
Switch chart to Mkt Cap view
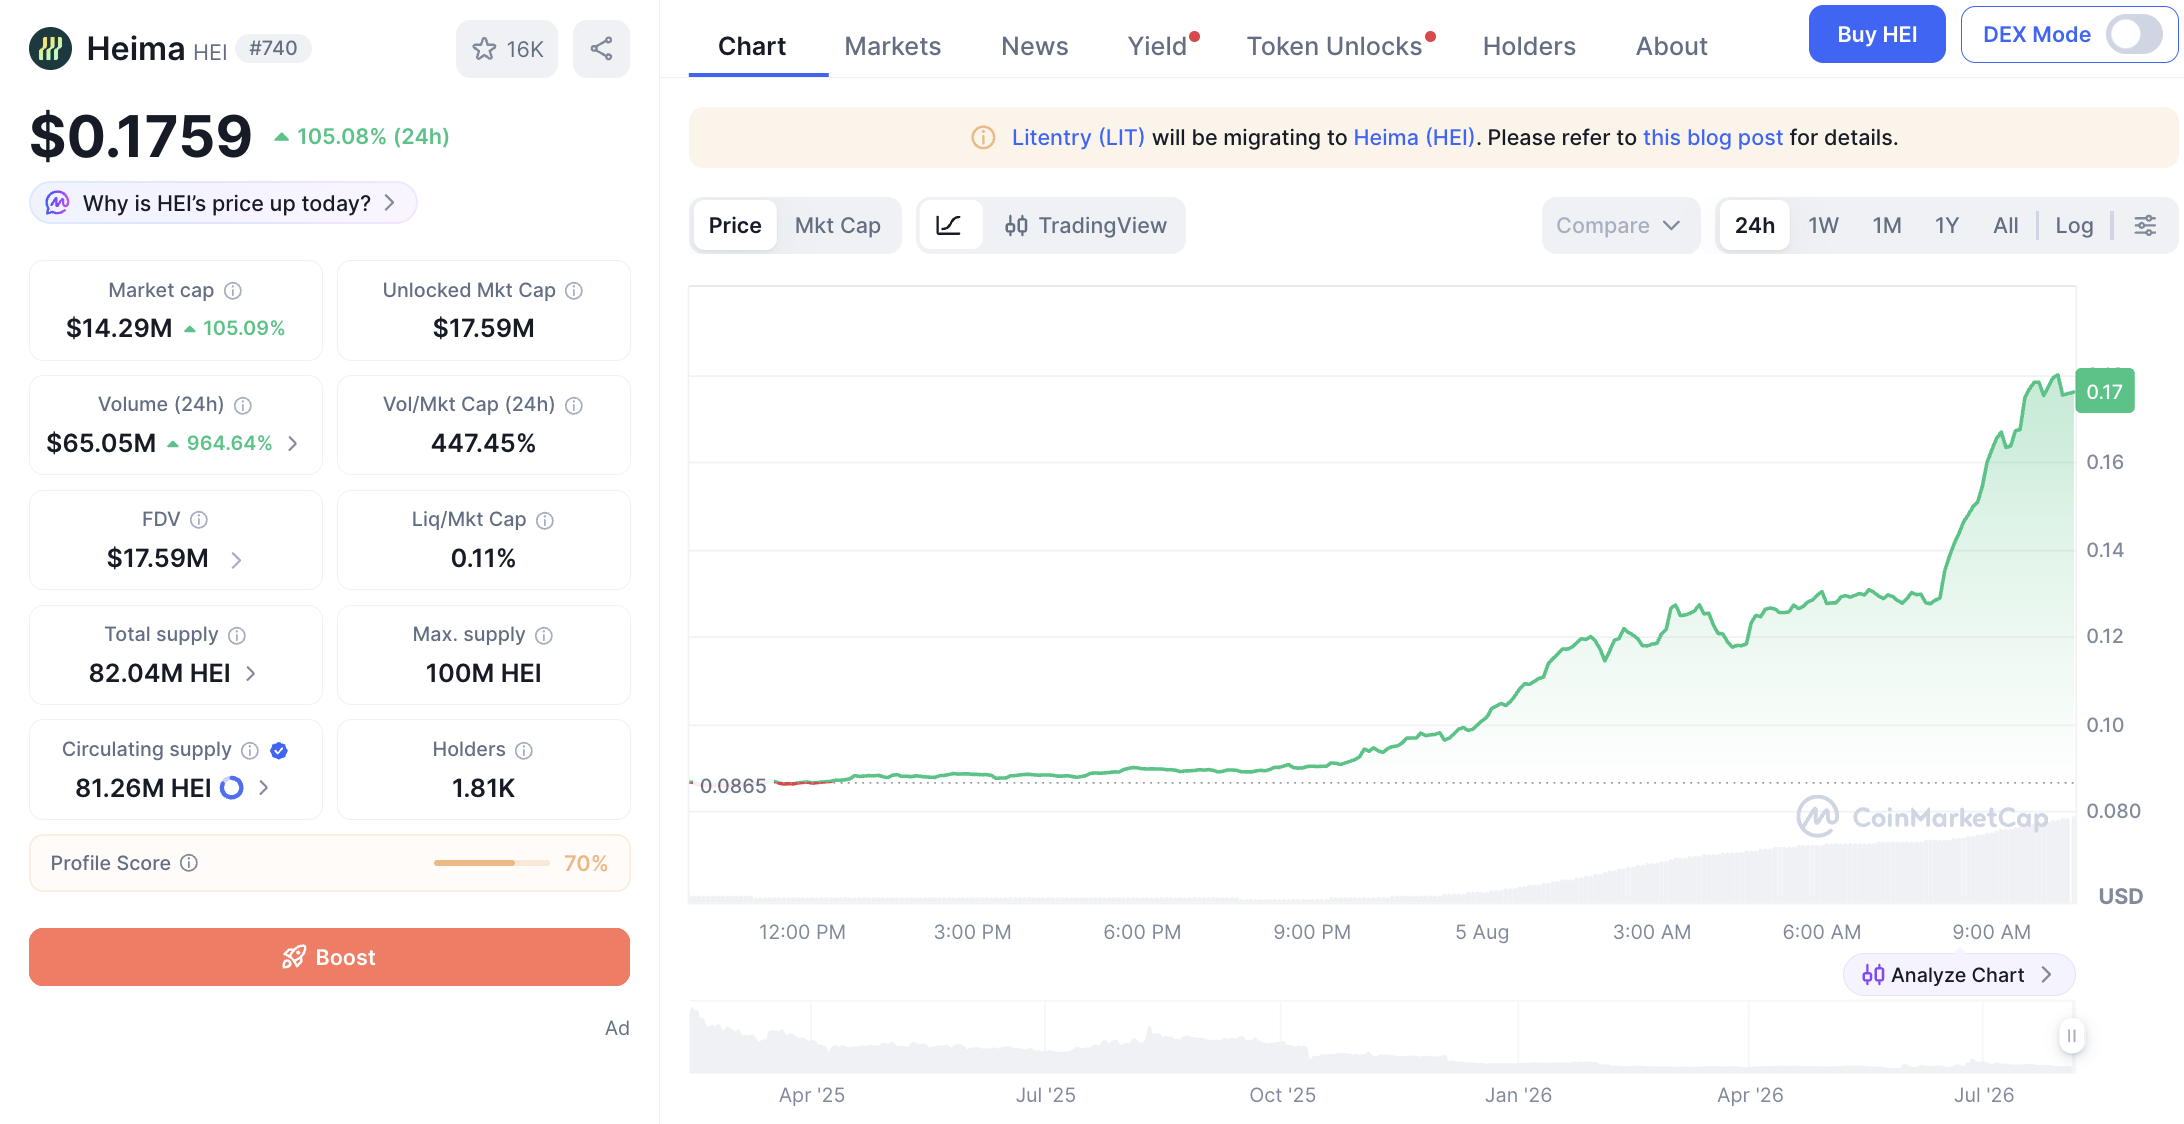(x=838, y=225)
